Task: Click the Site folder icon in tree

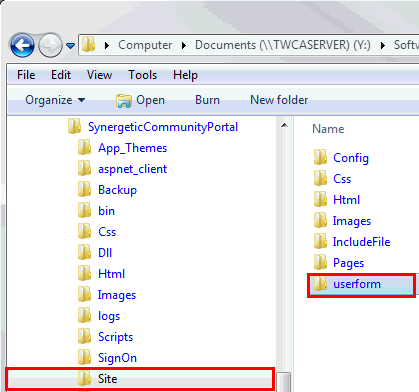Action: coord(84,379)
